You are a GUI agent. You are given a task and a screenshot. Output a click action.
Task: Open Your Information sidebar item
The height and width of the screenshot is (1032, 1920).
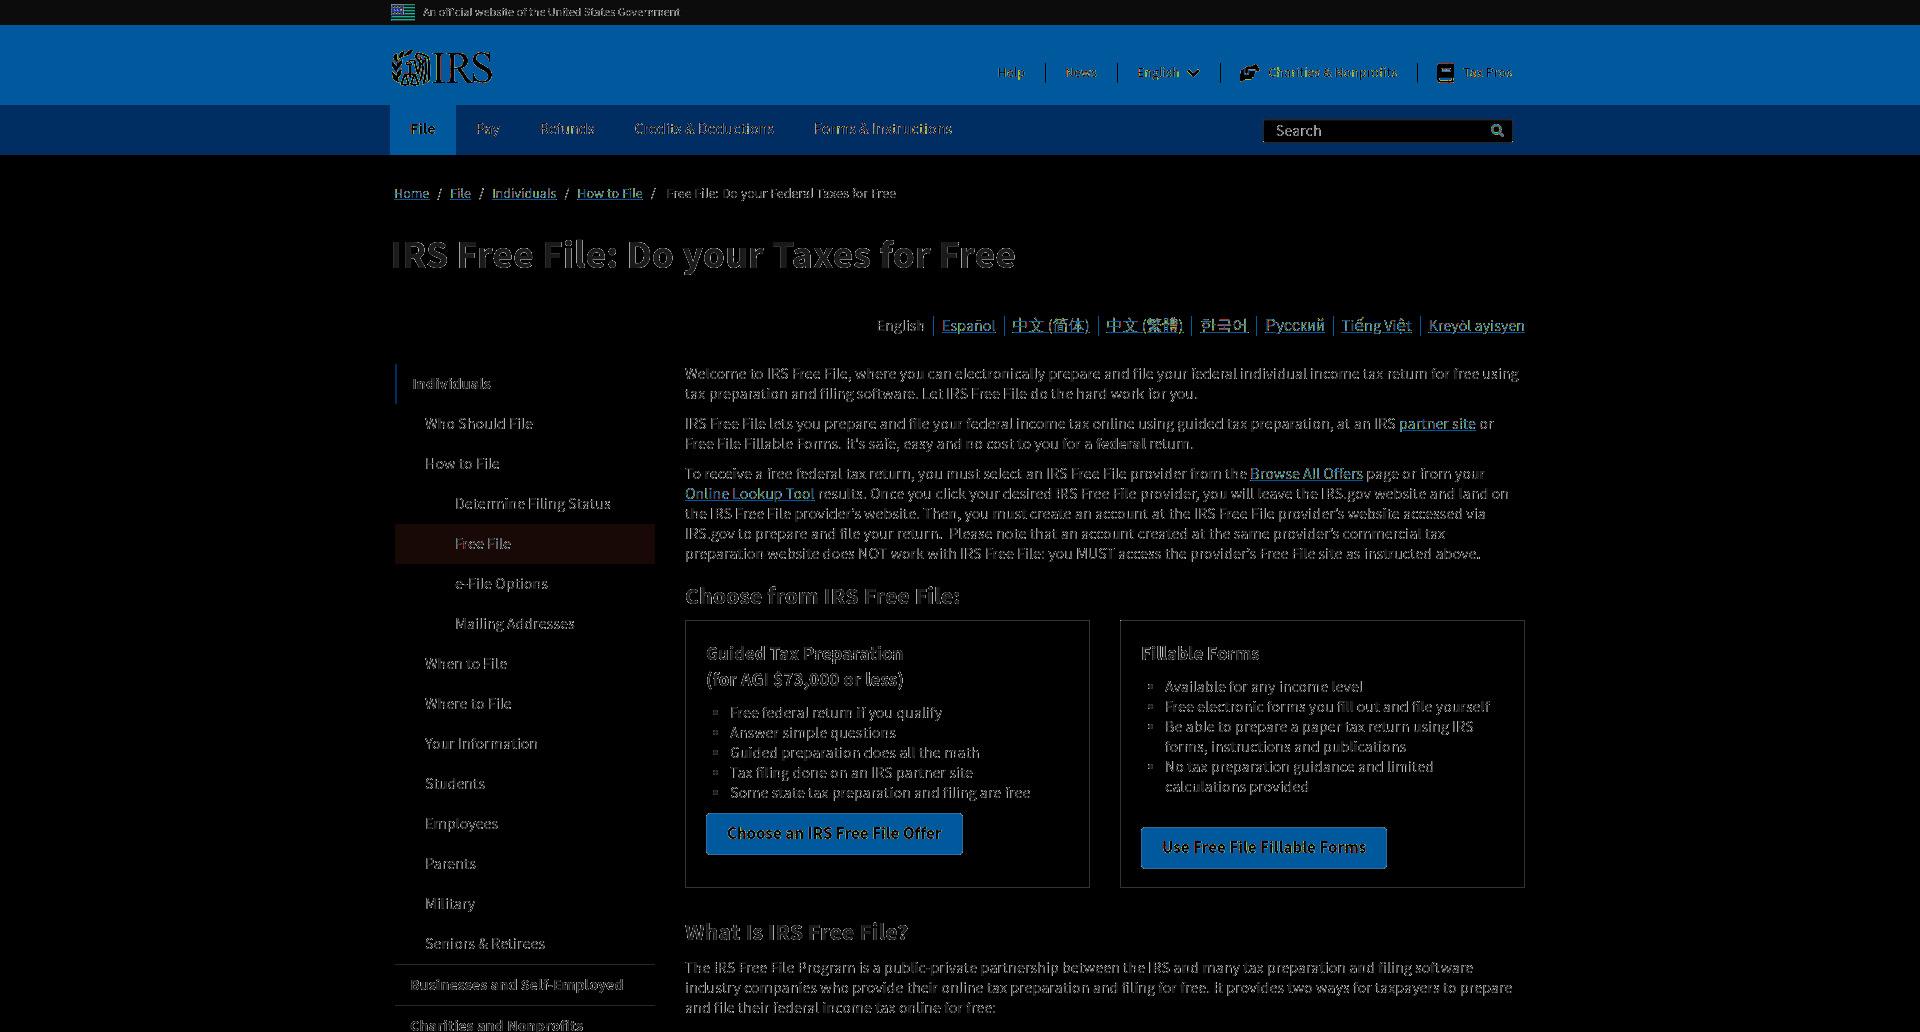click(480, 744)
